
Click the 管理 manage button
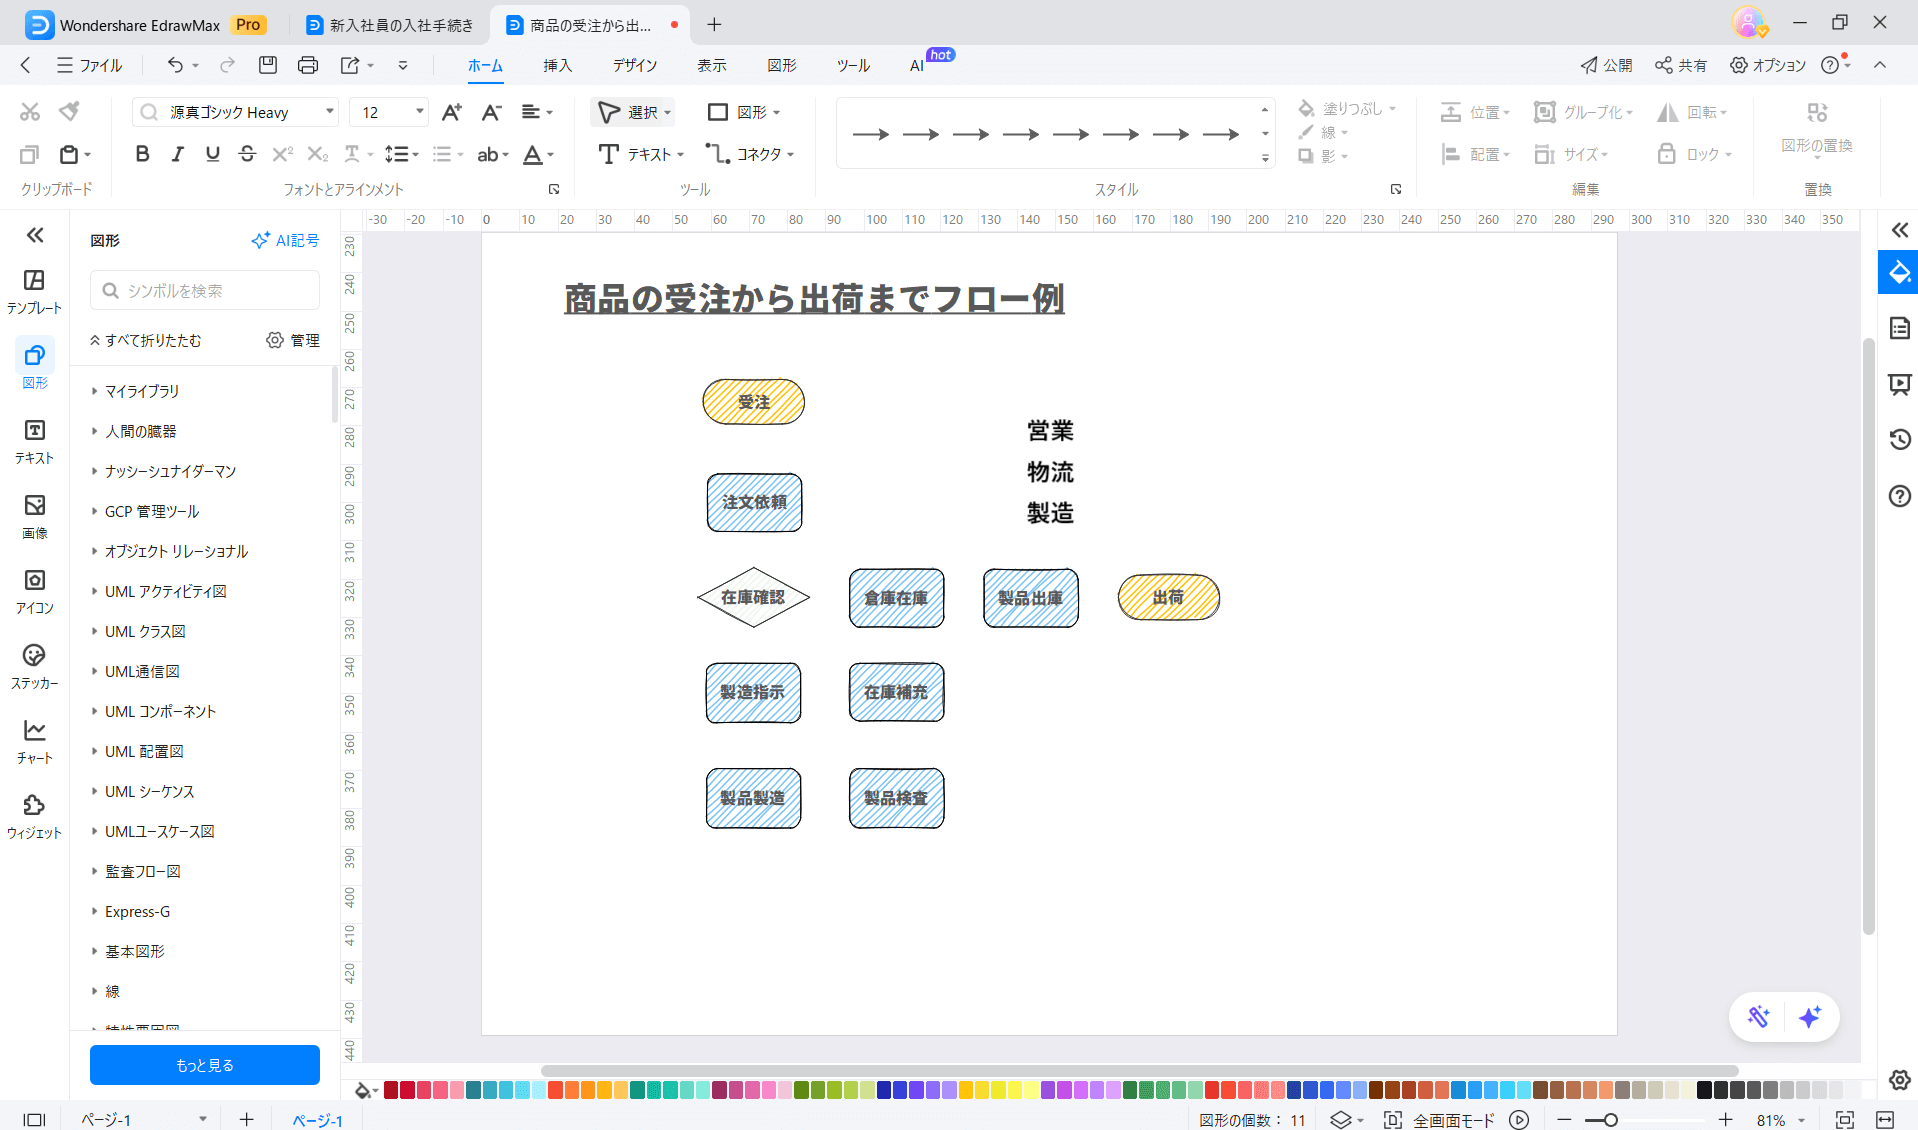pos(293,340)
